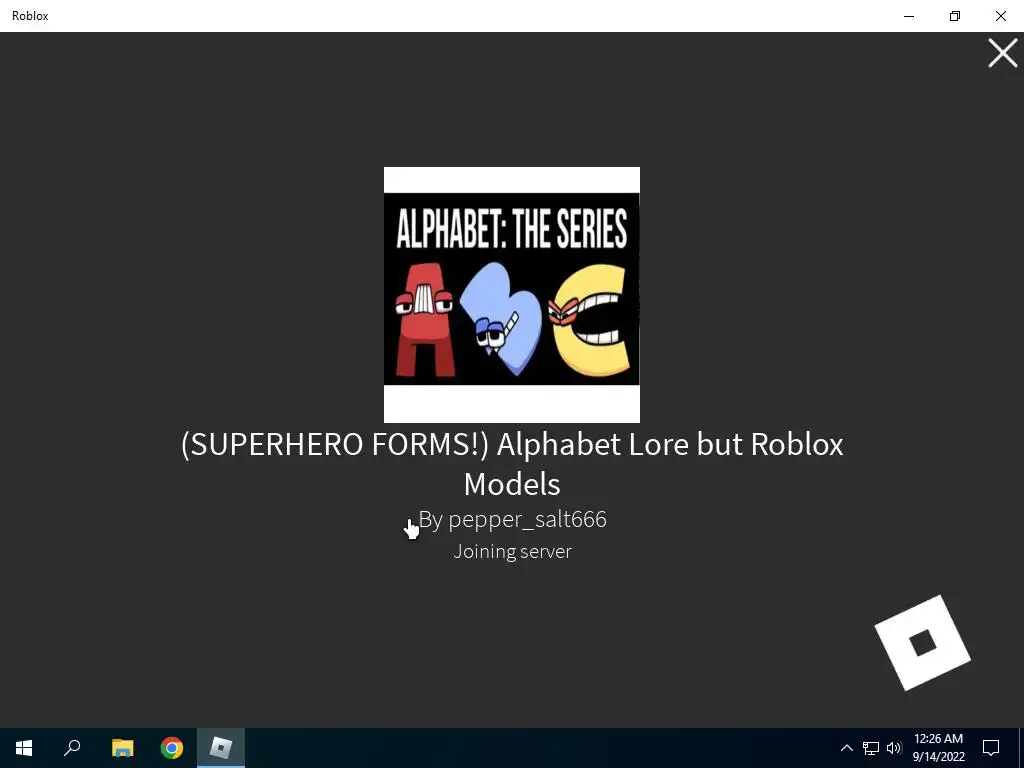Minimize the Roblox window
The image size is (1024, 768).
[x=908, y=16]
